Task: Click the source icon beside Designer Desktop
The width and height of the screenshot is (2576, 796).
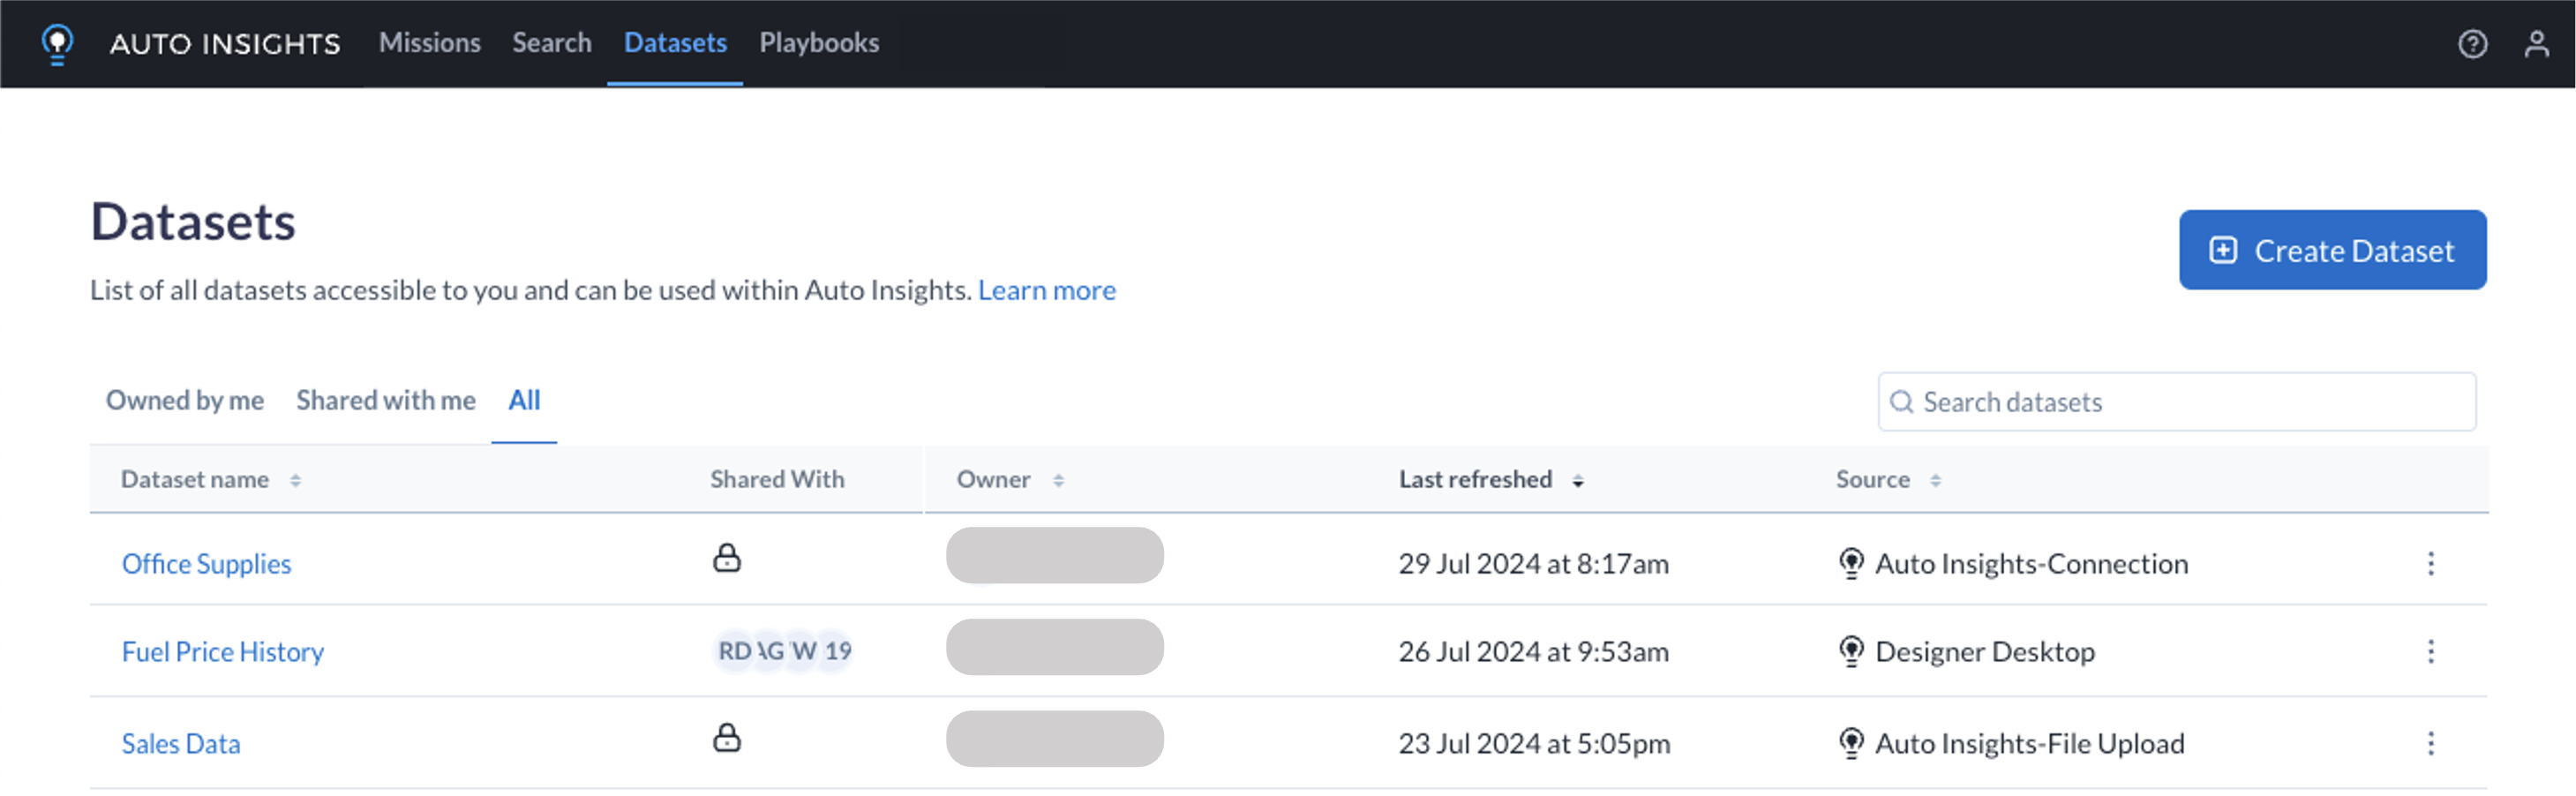Action: (1853, 650)
